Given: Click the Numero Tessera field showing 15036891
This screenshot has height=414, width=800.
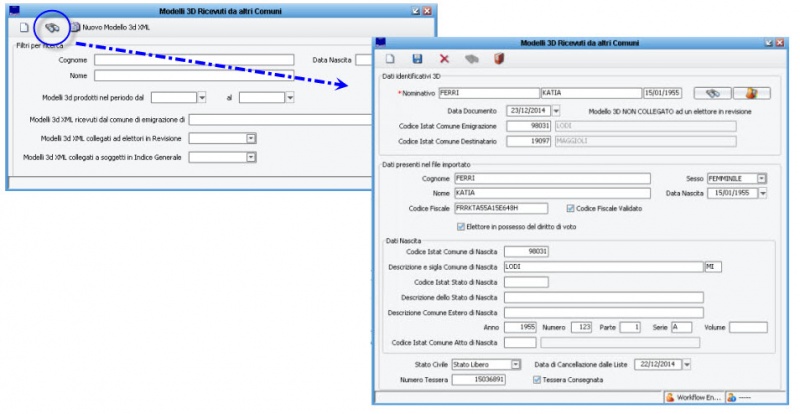Looking at the screenshot, I should coord(479,380).
